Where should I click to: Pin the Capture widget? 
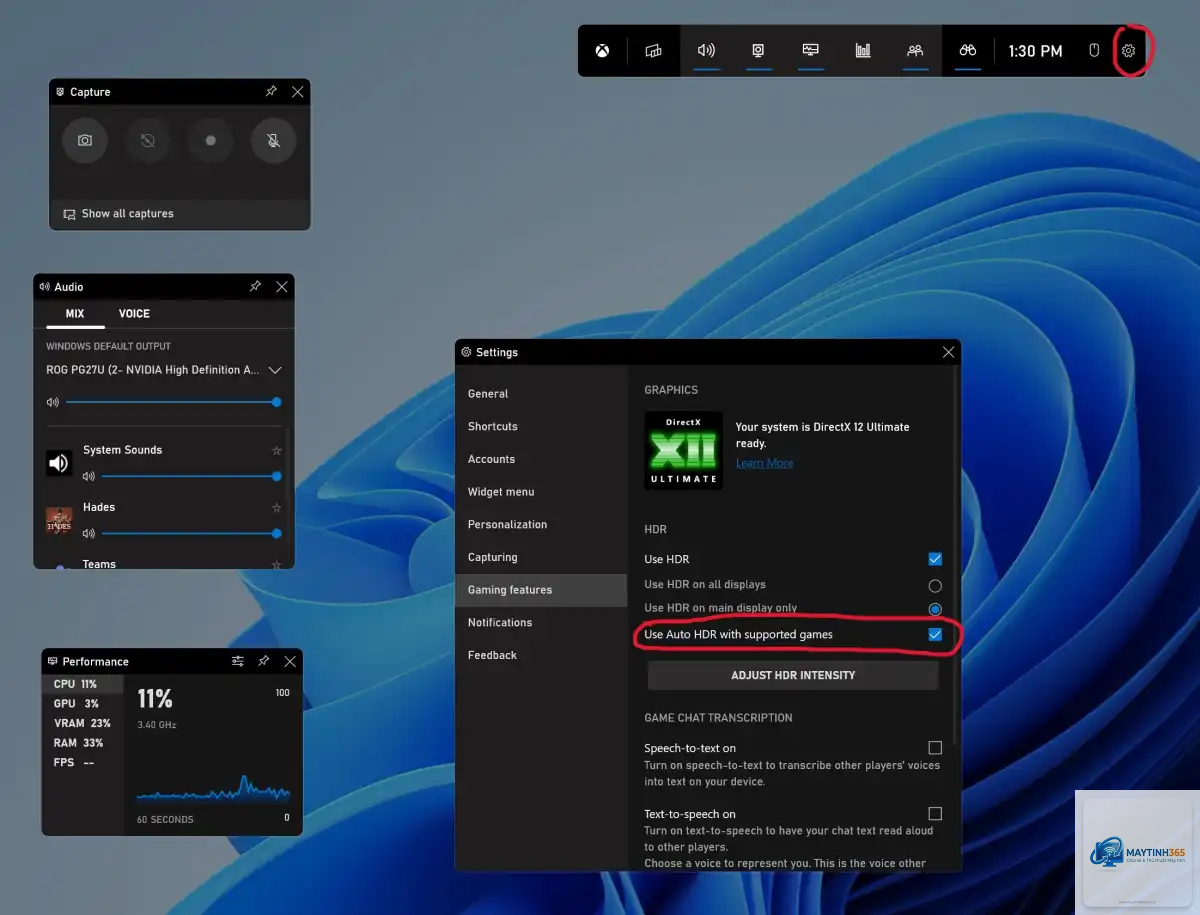click(x=271, y=91)
